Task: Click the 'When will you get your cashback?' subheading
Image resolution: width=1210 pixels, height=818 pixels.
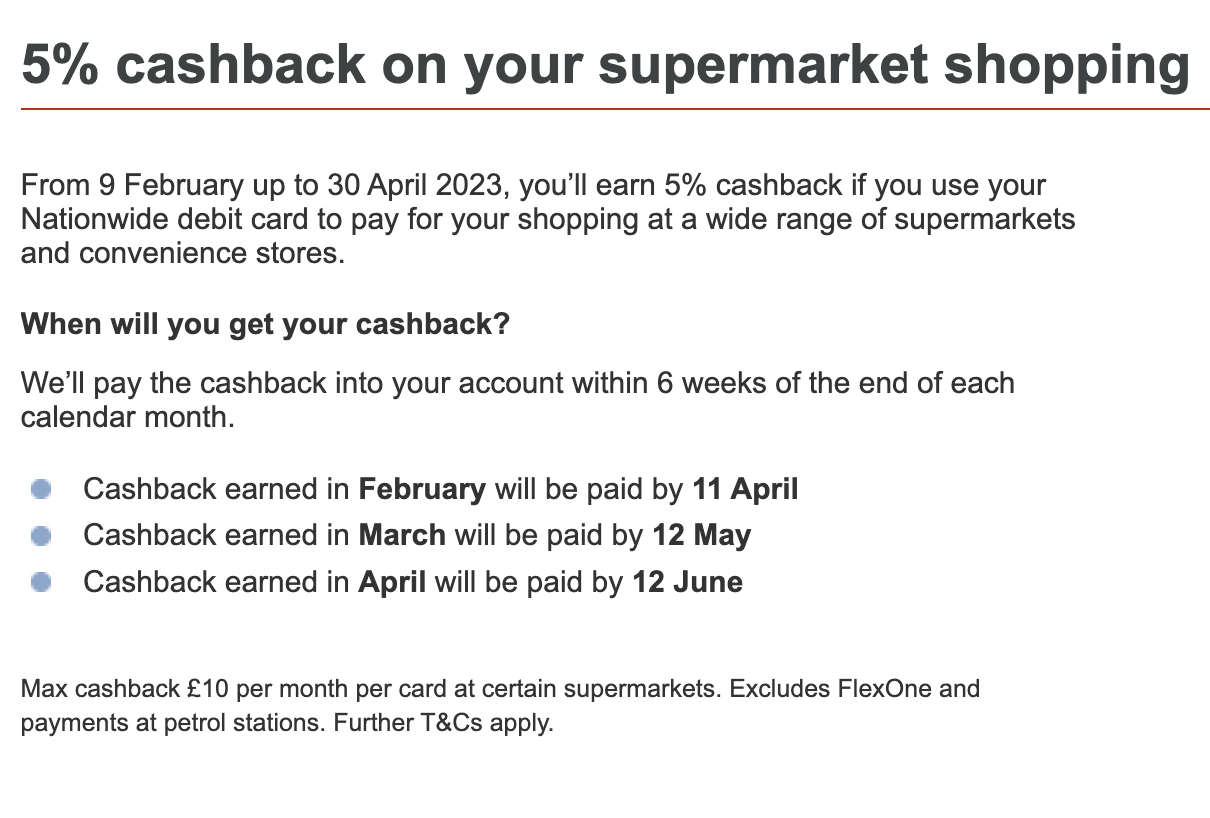Action: tap(265, 325)
